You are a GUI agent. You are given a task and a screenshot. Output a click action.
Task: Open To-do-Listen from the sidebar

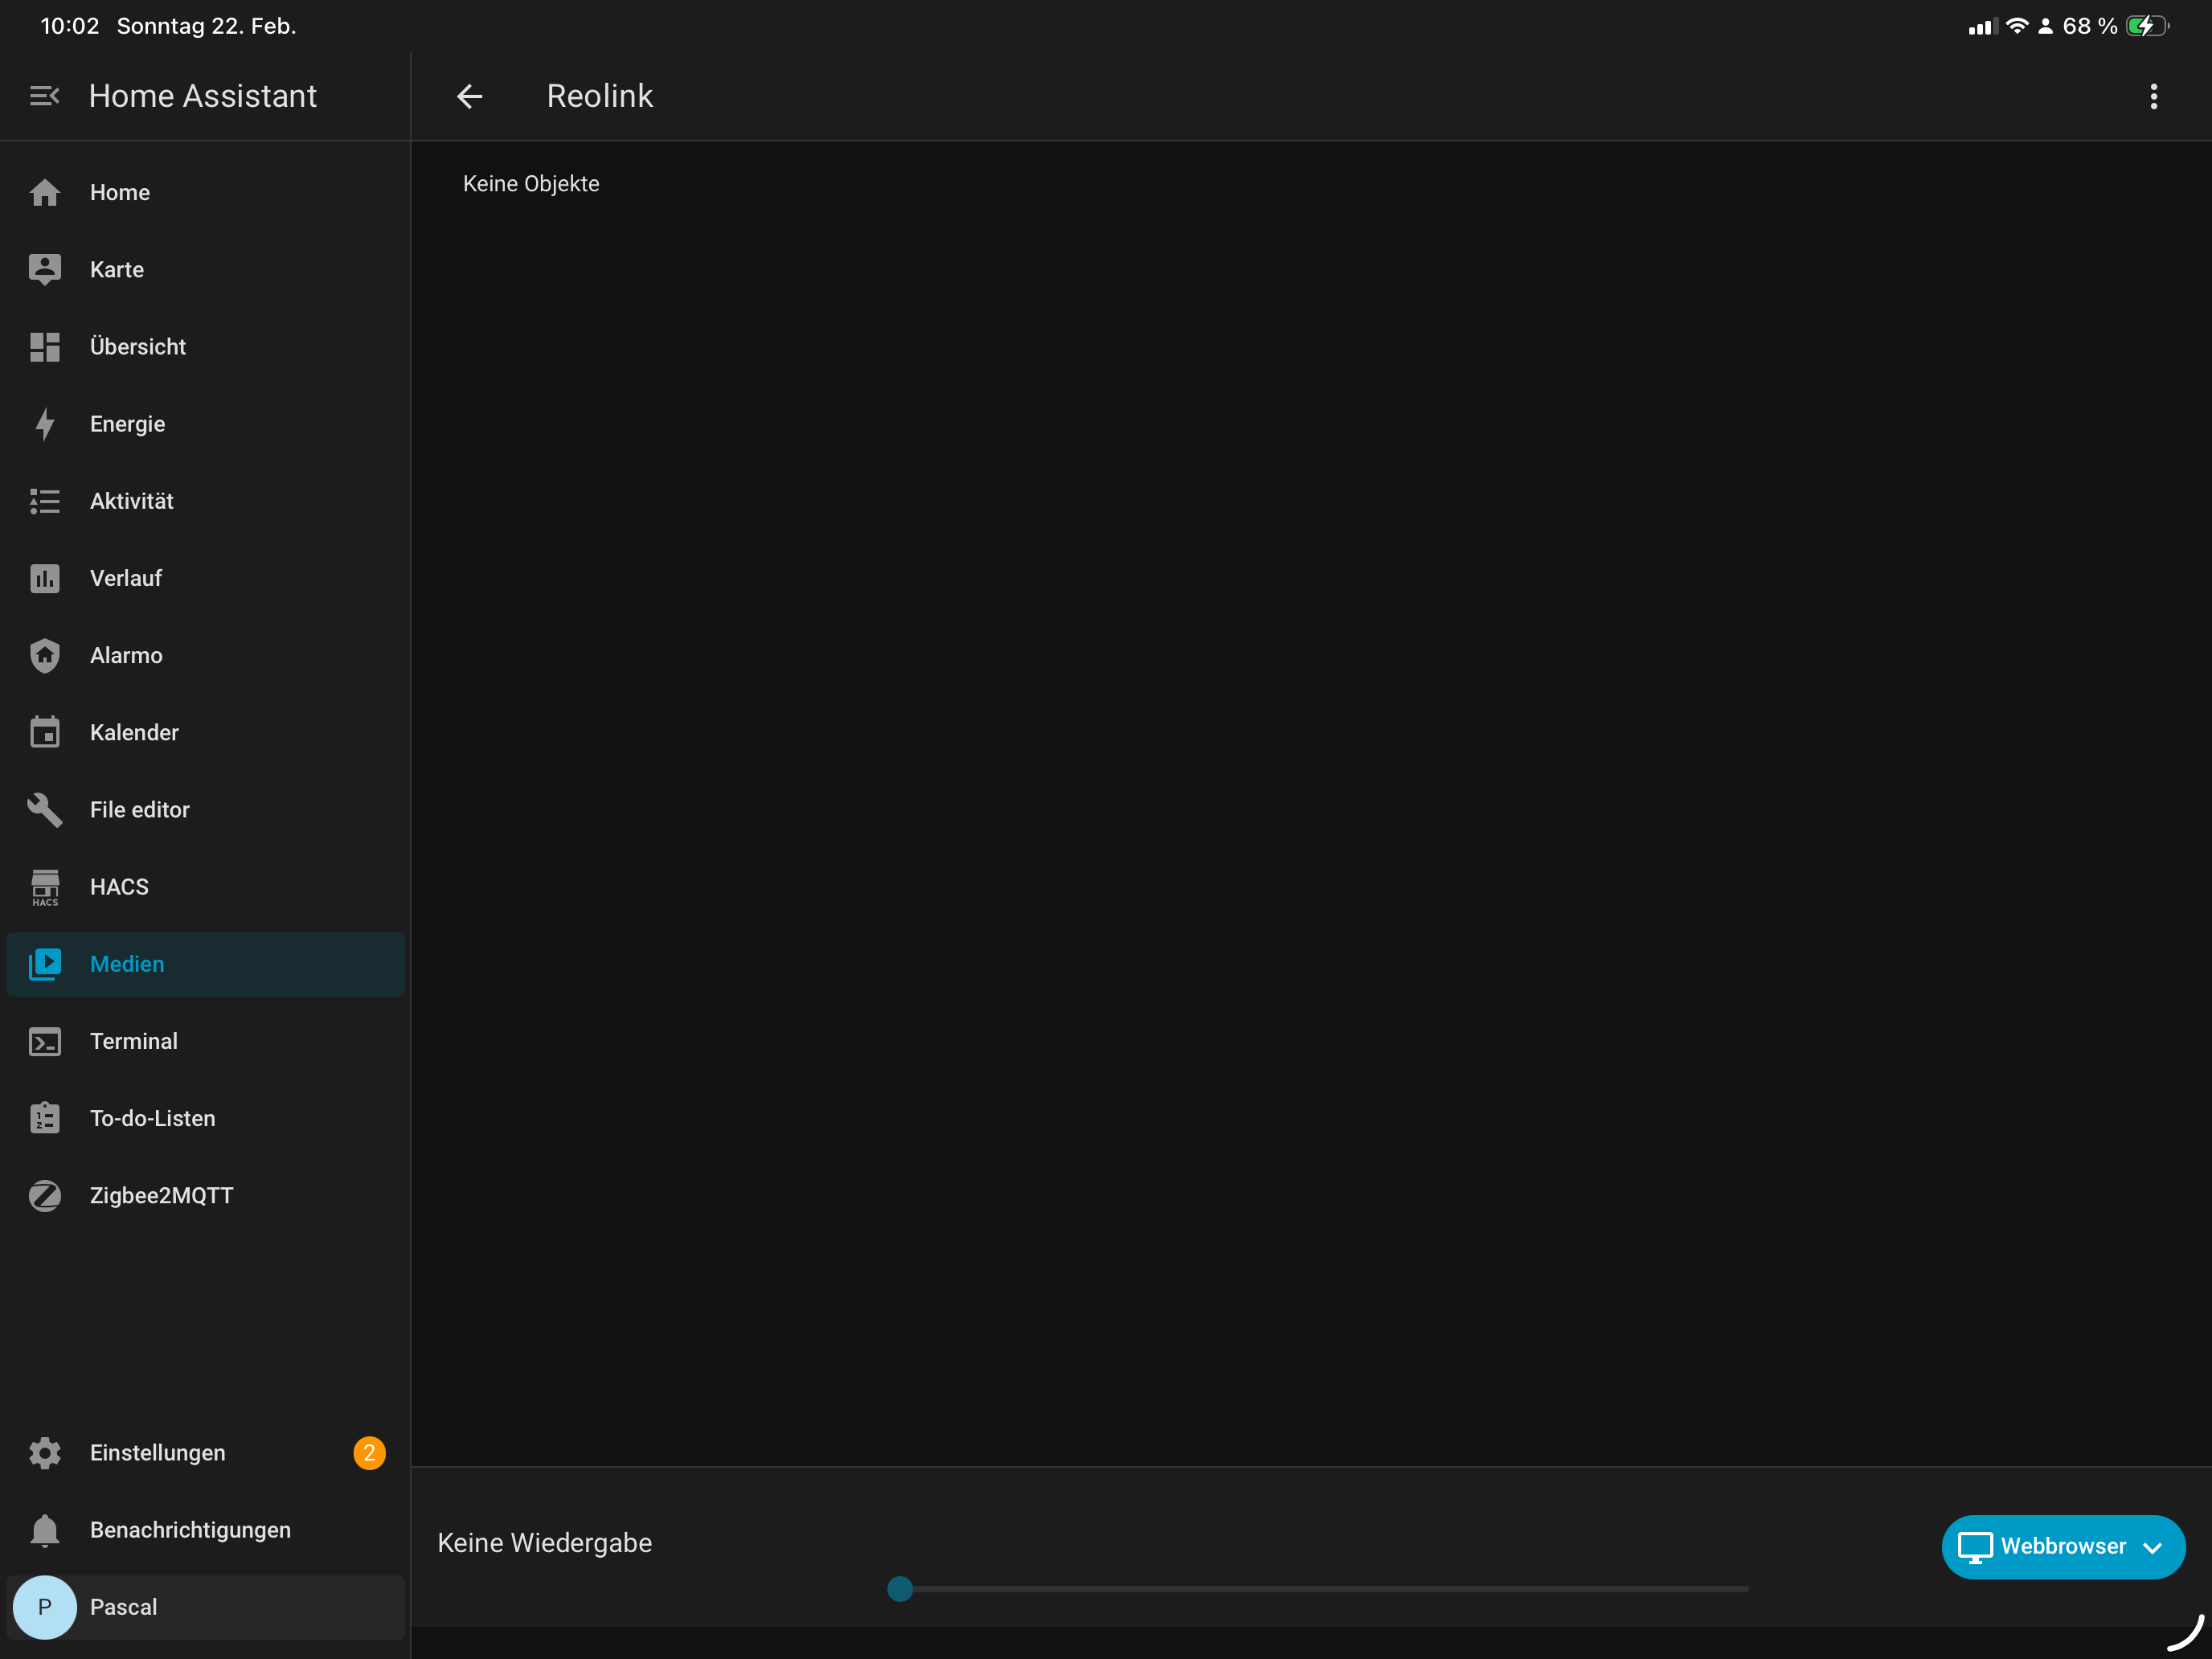(205, 1119)
